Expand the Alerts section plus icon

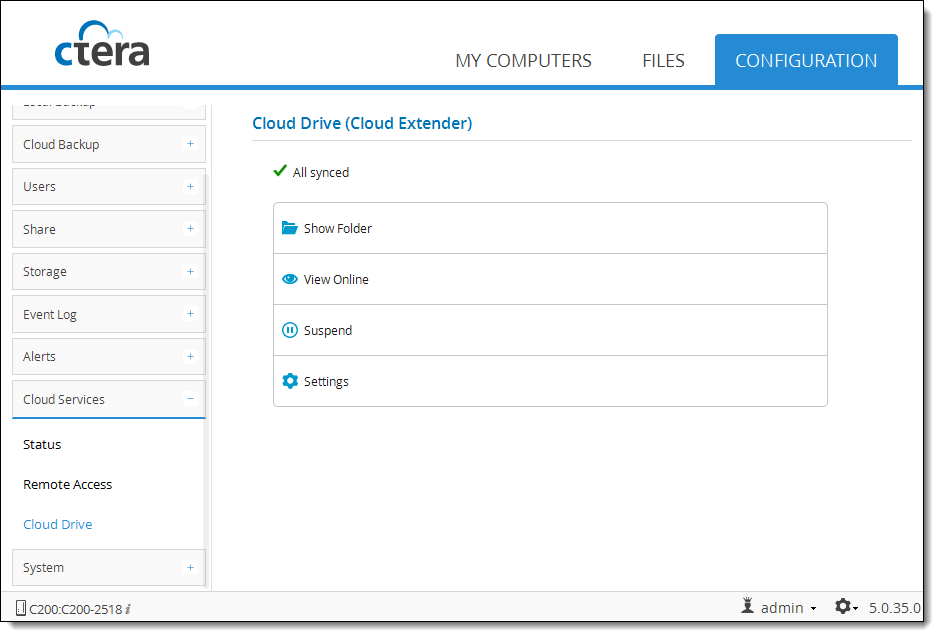[x=190, y=356]
